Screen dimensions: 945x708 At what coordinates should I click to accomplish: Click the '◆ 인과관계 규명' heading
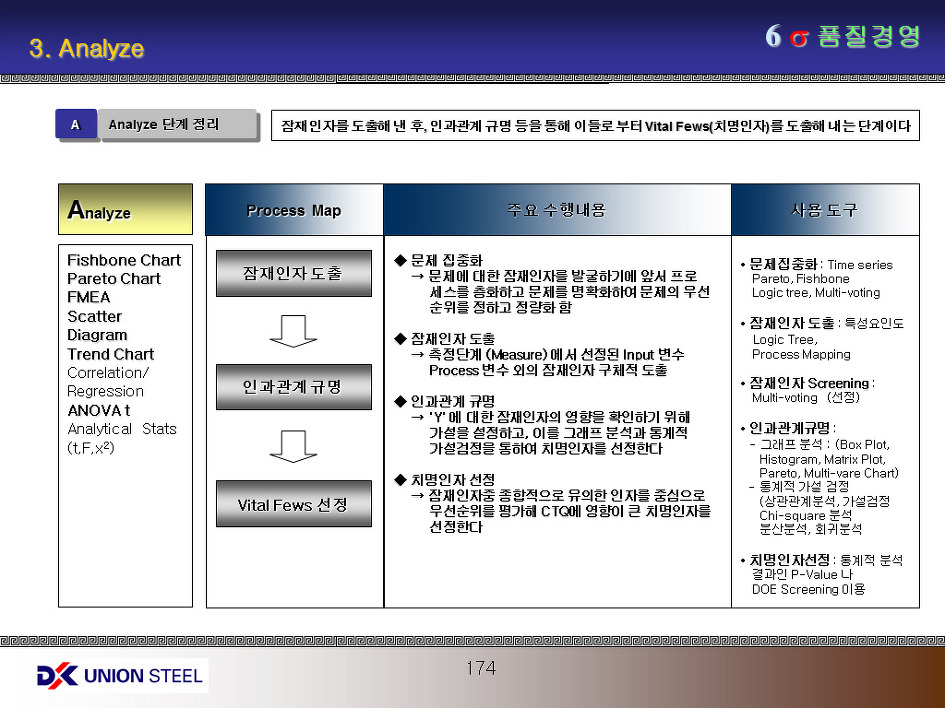point(444,401)
